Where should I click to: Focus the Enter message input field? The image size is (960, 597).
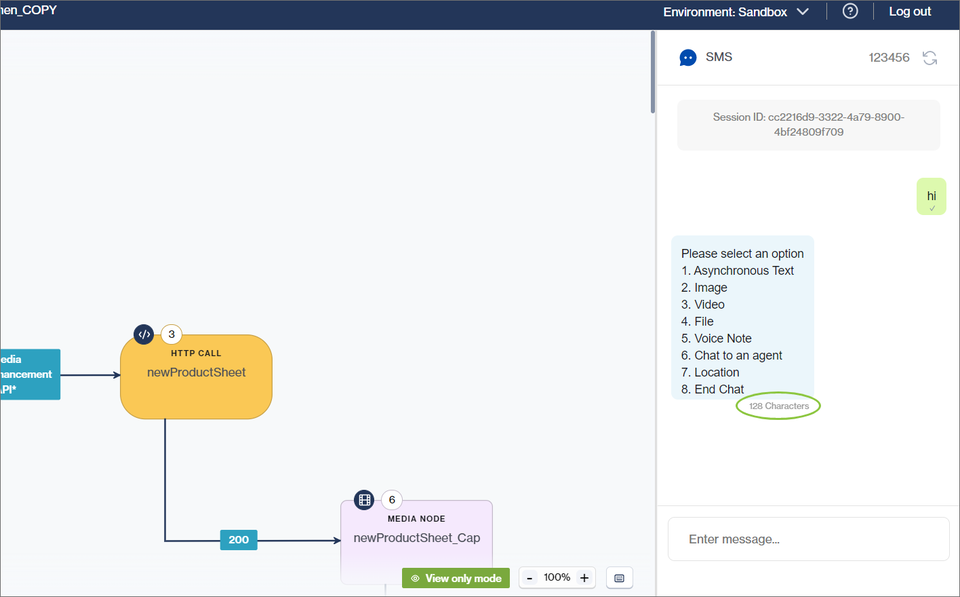[808, 539]
